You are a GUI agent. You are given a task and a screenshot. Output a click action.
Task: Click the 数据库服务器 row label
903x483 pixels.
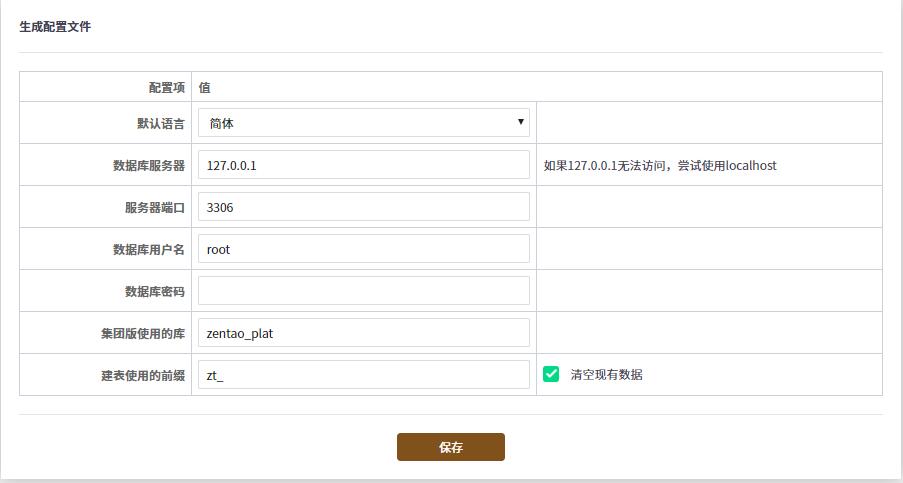pyautogui.click(x=148, y=166)
